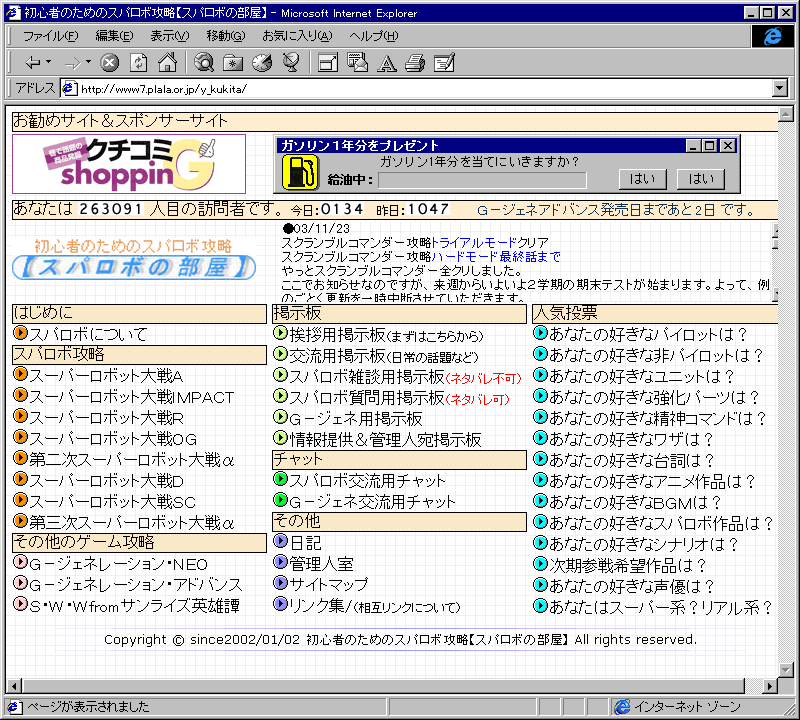Click the クチコミ shoppinG banner

(129, 164)
